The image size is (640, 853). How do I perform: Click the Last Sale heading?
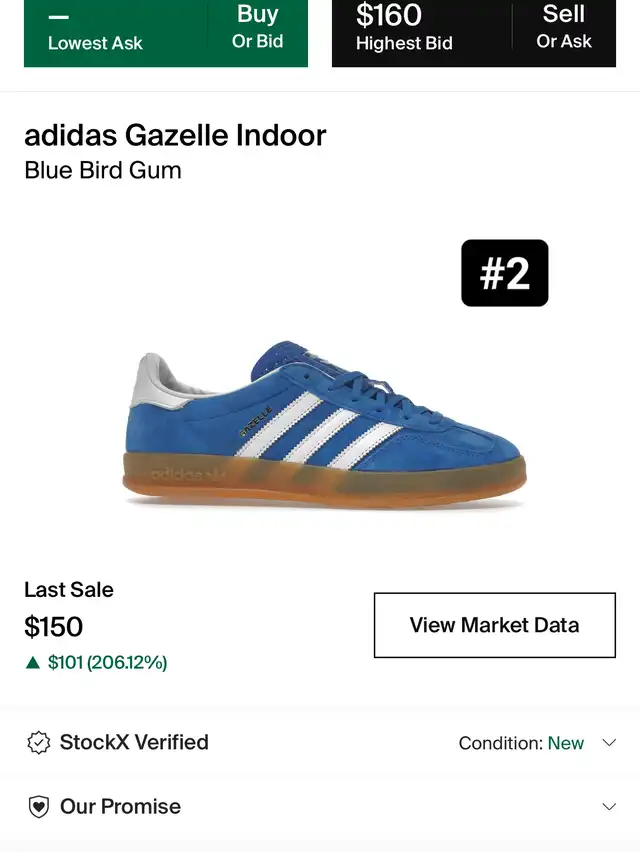[69, 590]
